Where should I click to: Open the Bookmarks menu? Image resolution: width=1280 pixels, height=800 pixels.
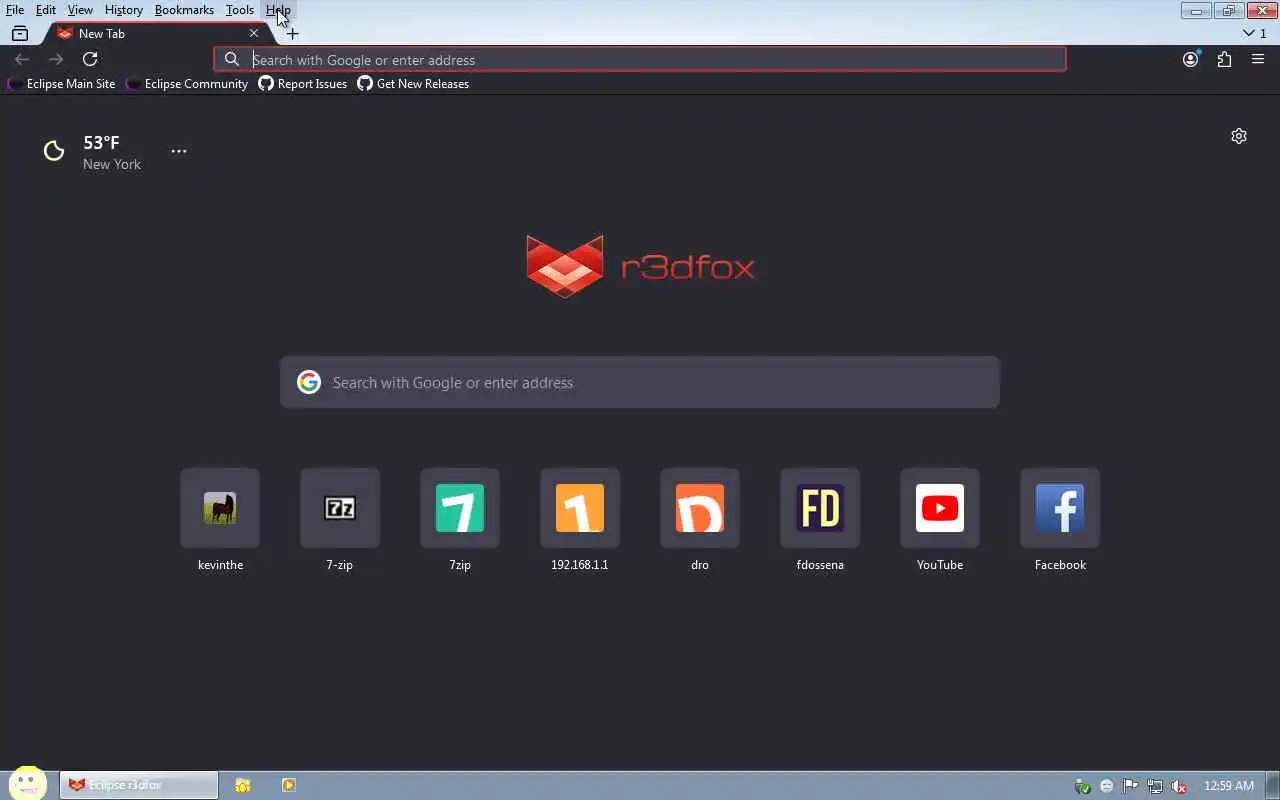[x=184, y=10]
